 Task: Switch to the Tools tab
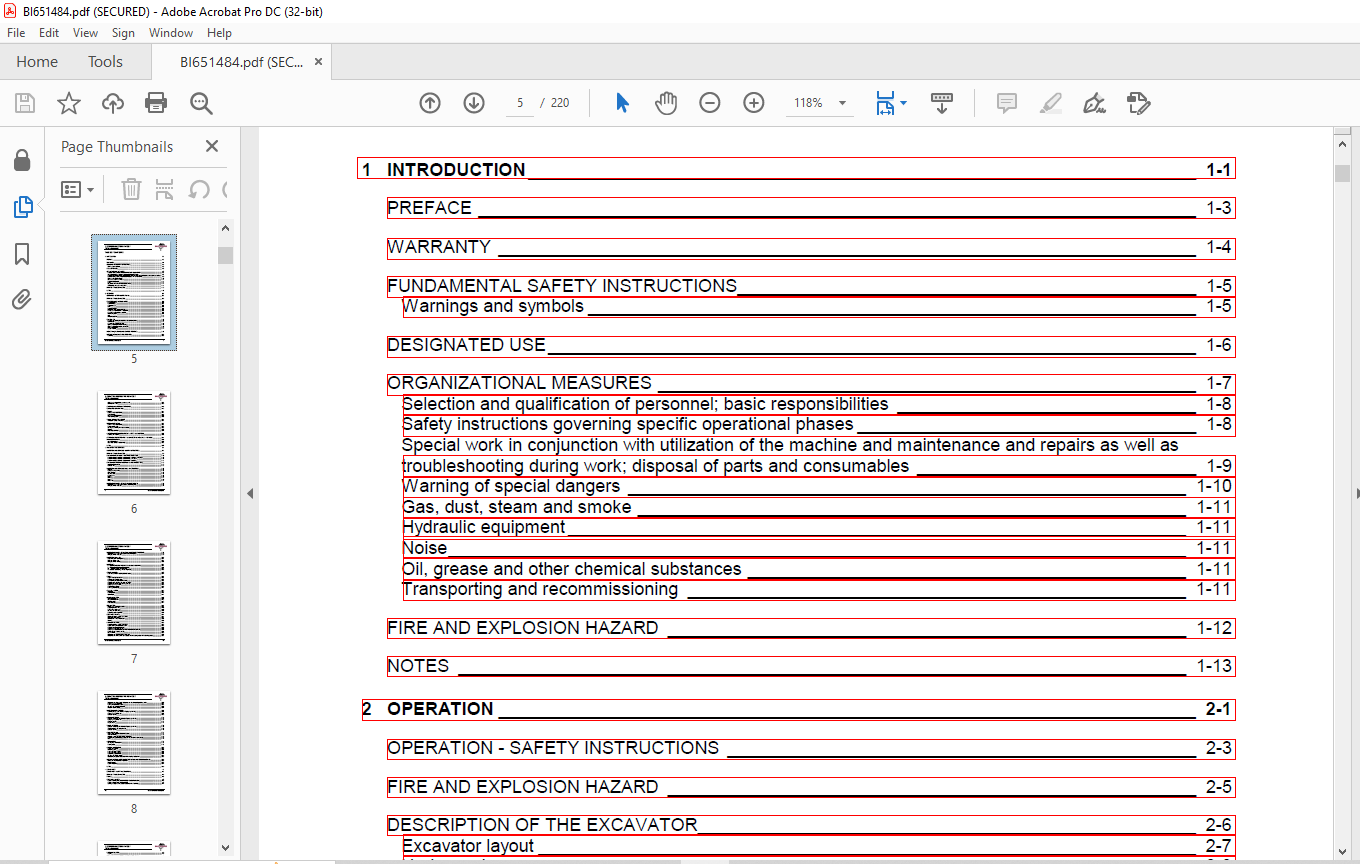105,62
